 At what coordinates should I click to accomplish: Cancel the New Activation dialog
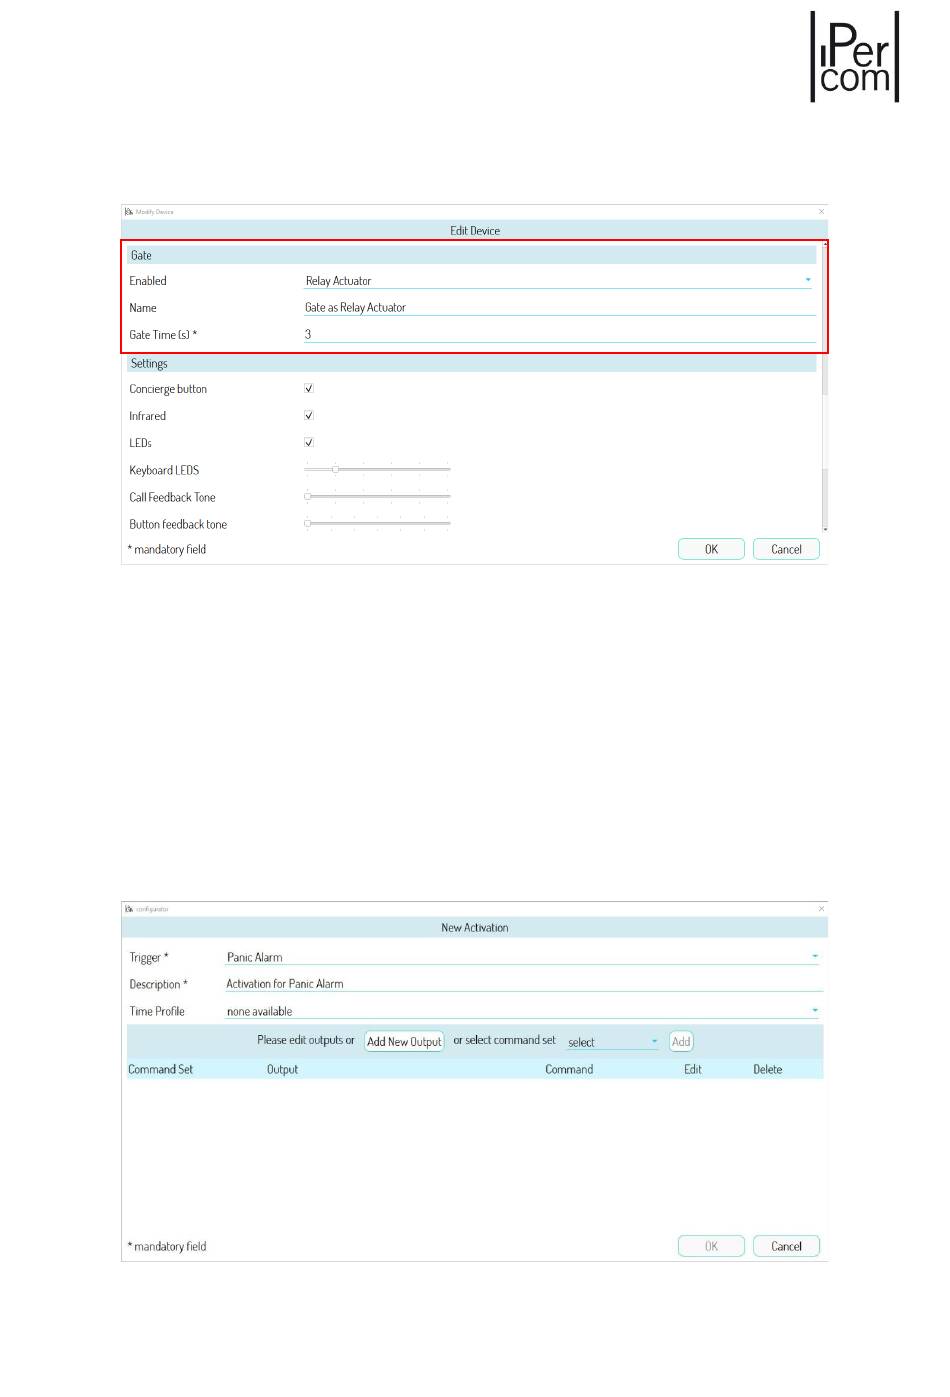[786, 1246]
